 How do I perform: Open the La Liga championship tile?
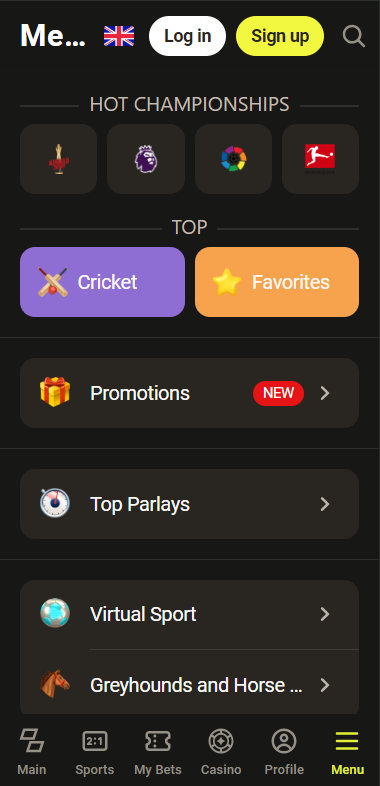tap(234, 159)
